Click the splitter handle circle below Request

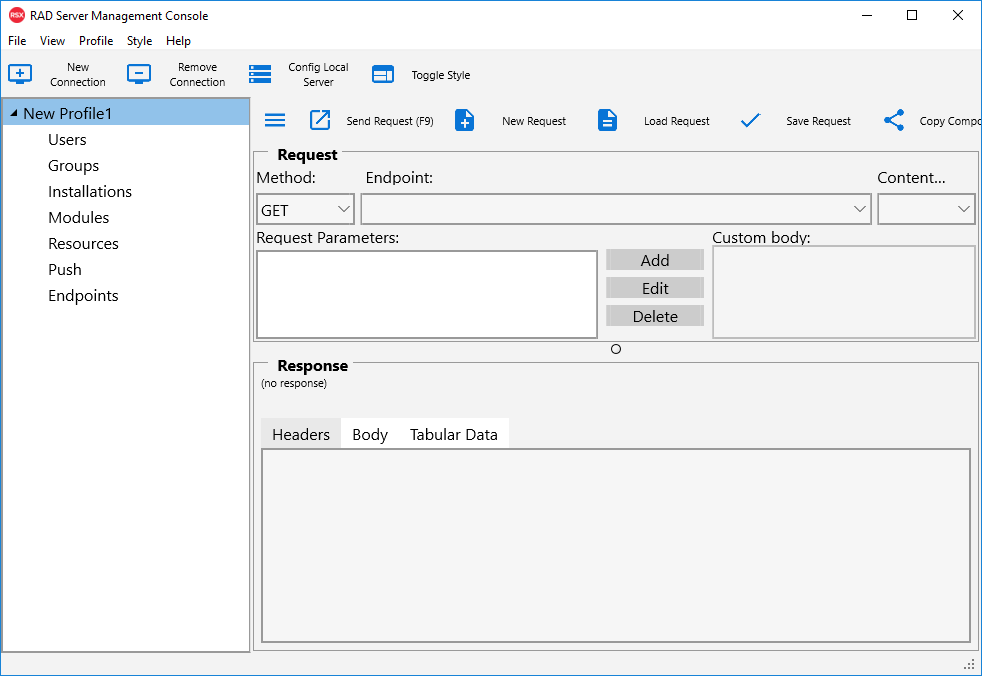[x=616, y=349]
